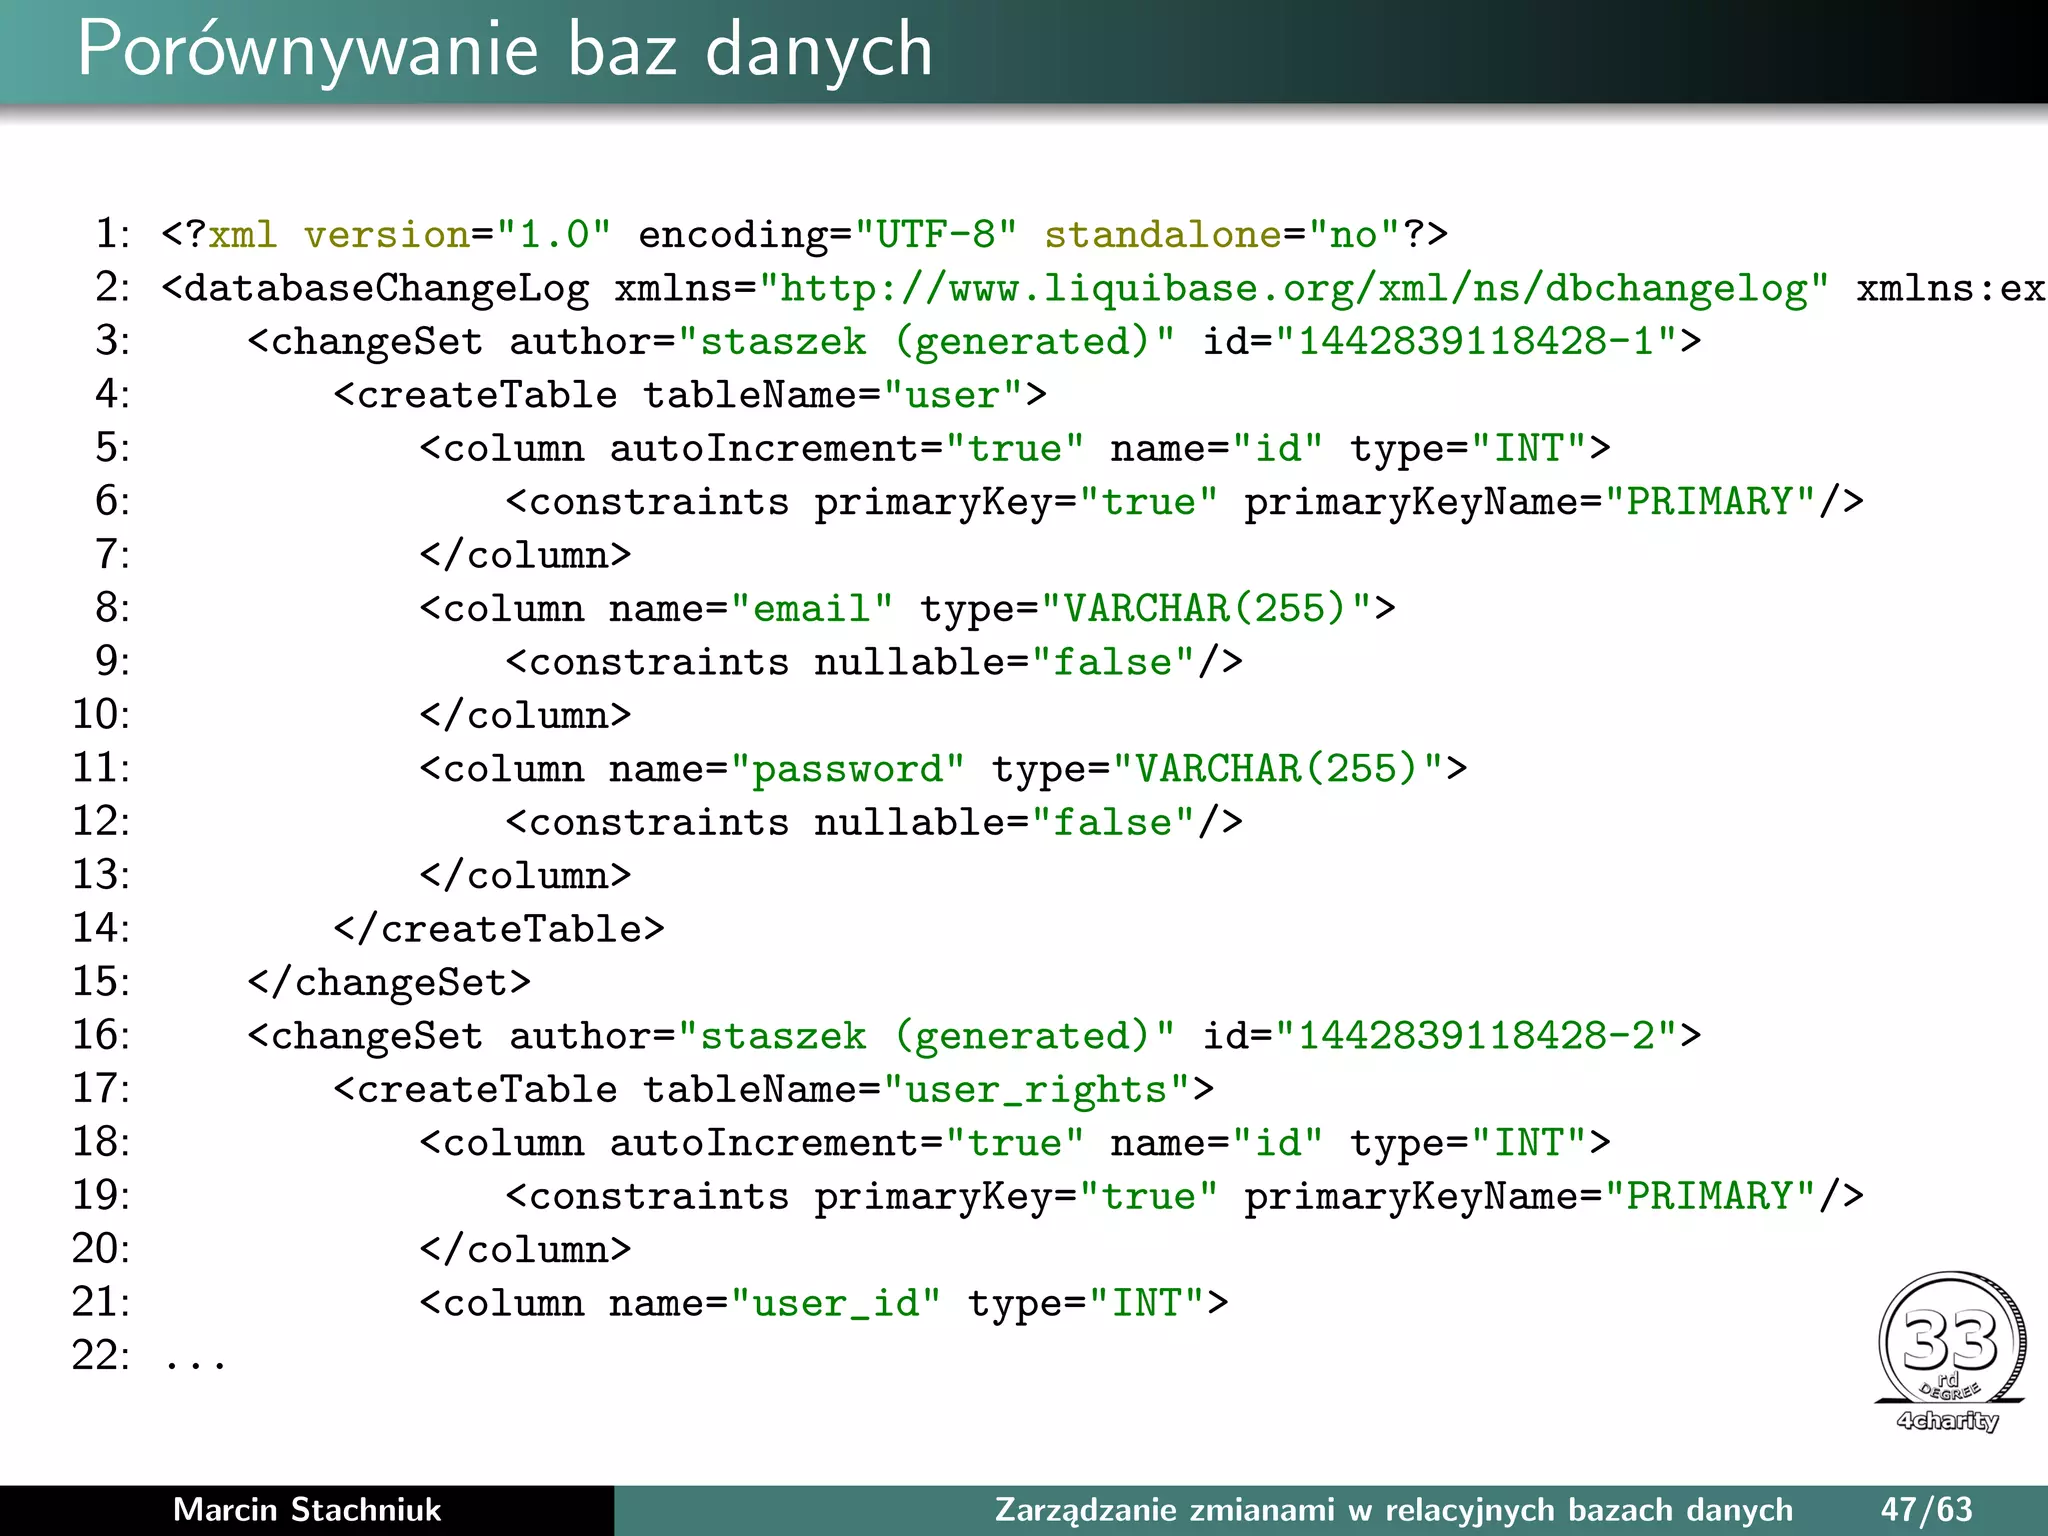The height and width of the screenshot is (1536, 2048).
Task: Click line 6 primaryKeyName="PRIMARY" constraints
Action: (1185, 502)
